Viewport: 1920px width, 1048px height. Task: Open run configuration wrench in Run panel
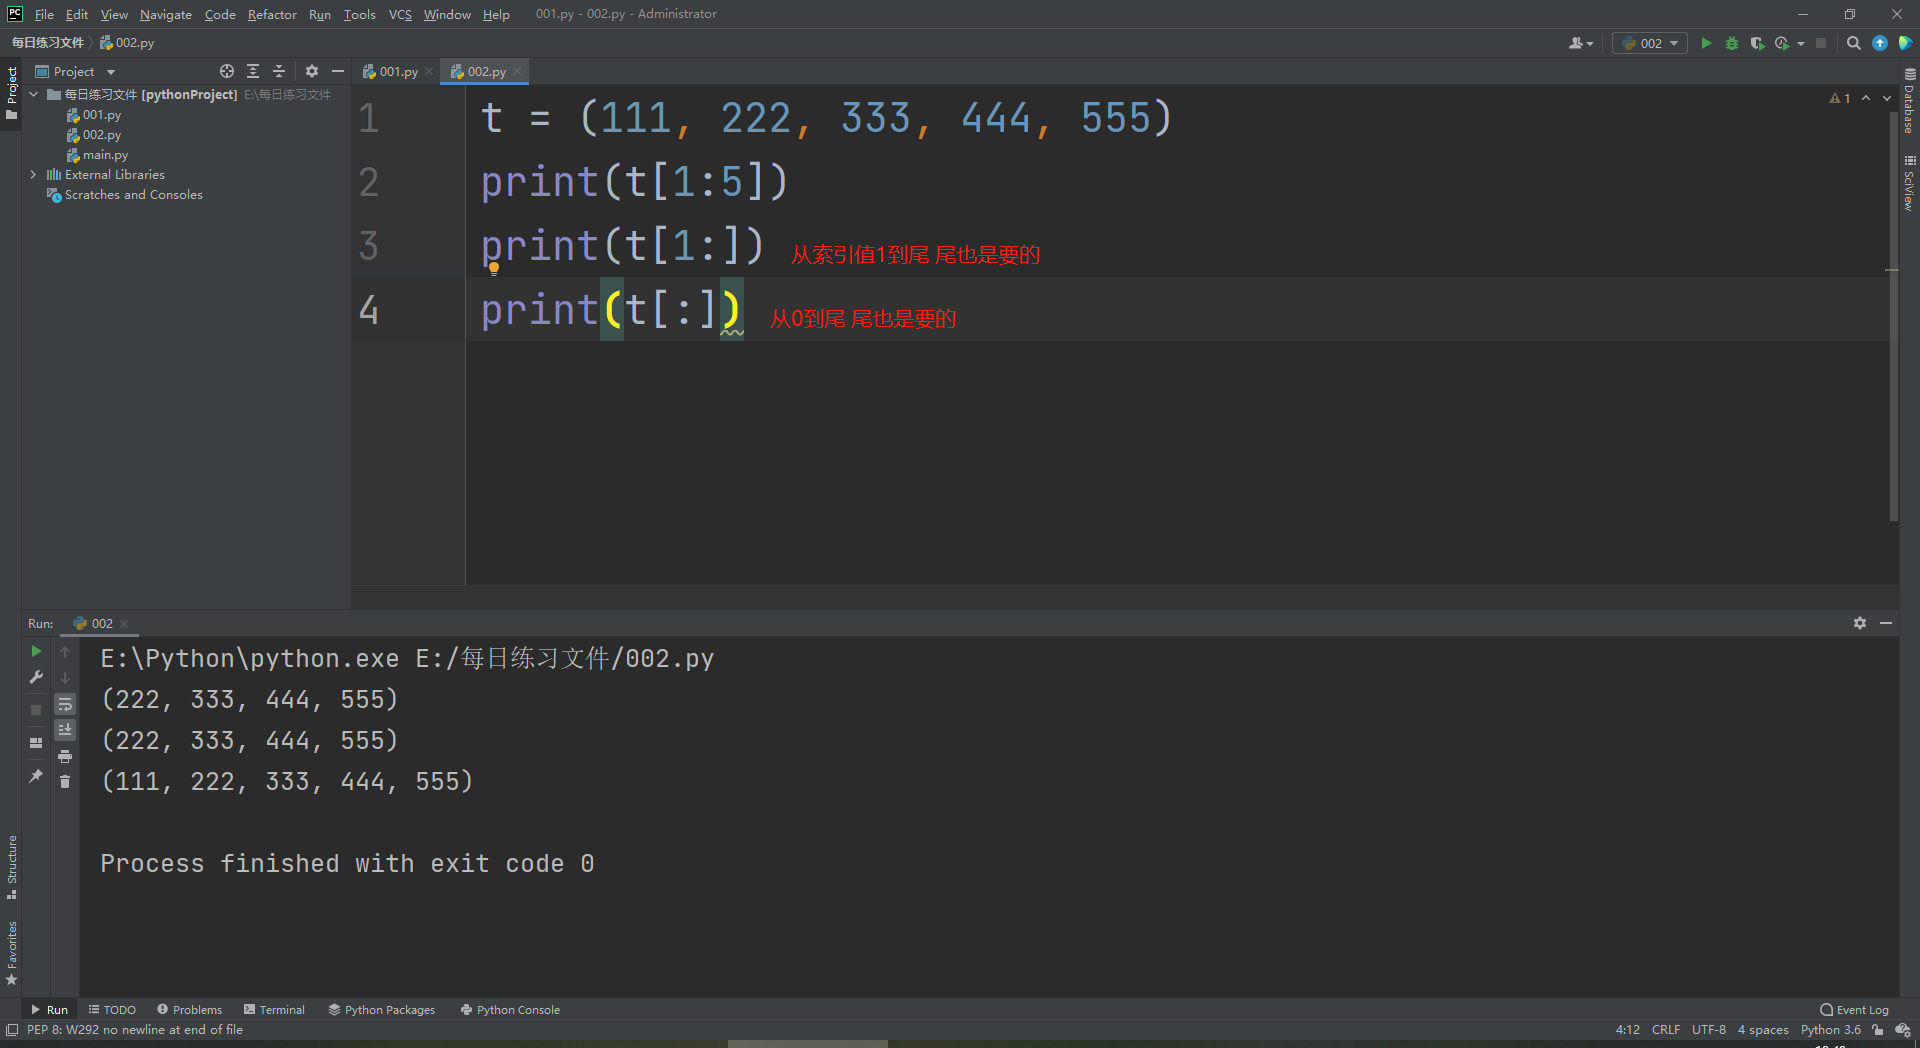[36, 677]
